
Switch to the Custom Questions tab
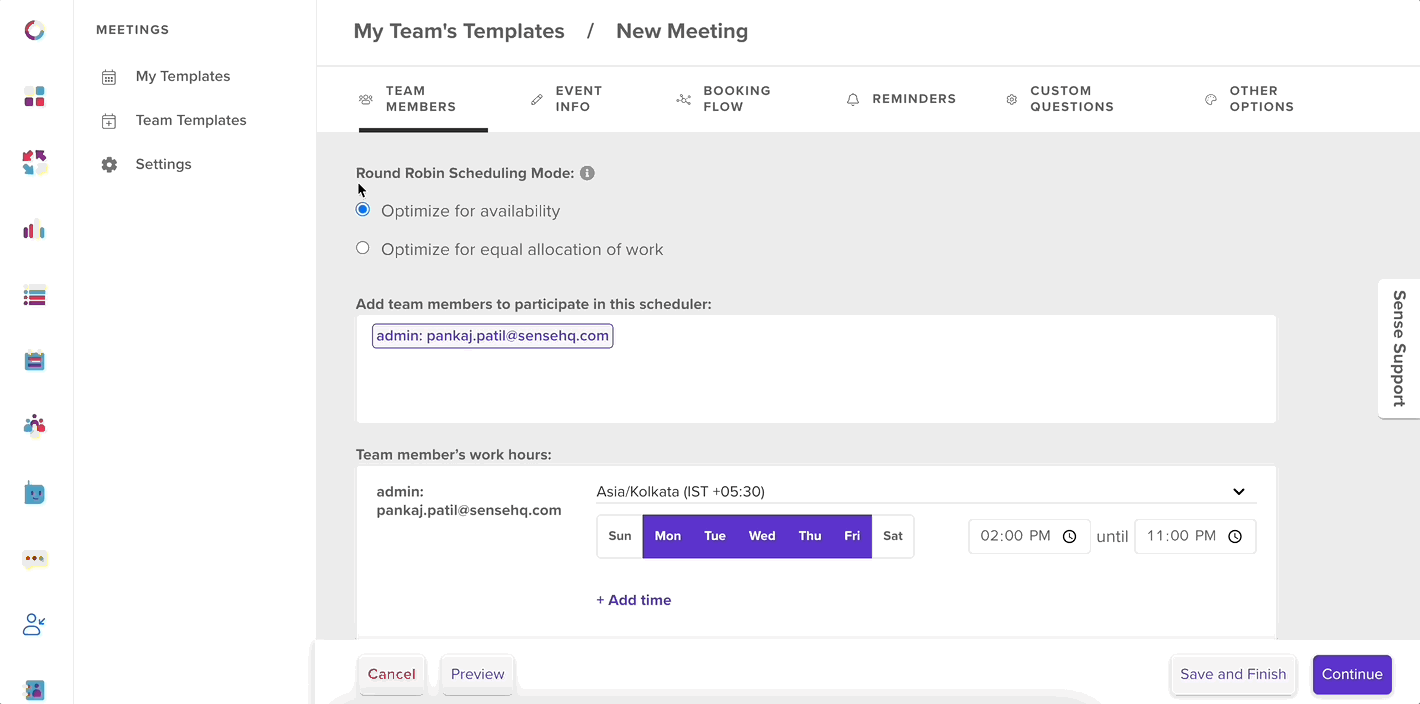point(1060,99)
